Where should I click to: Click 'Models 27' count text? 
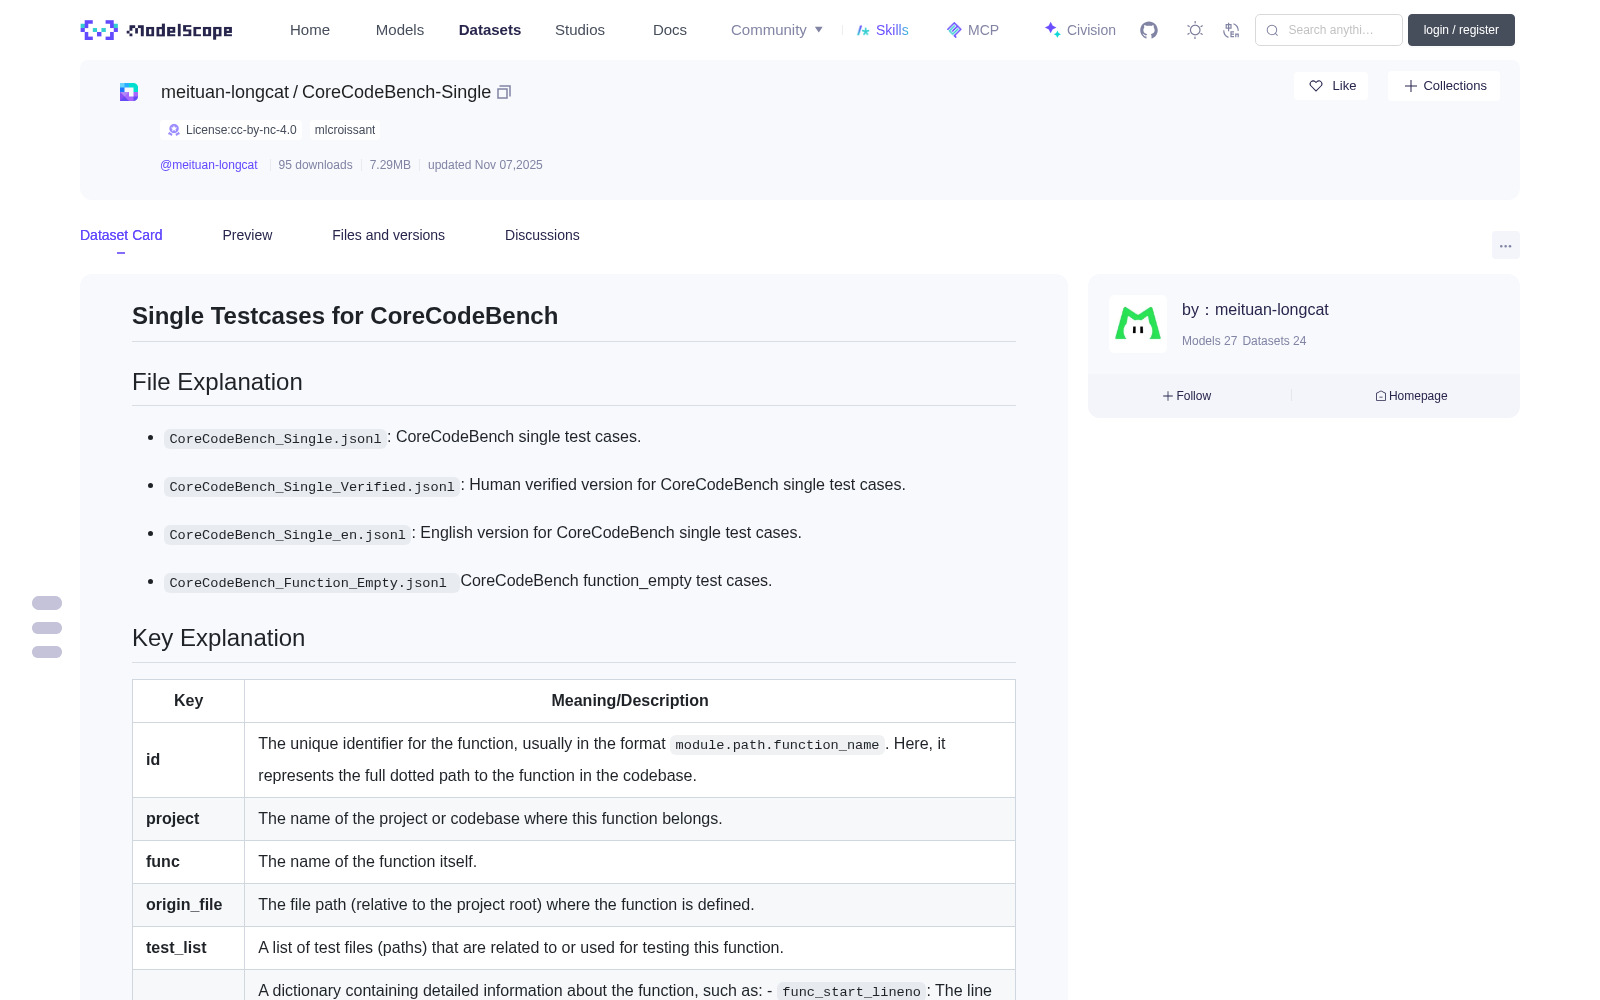1209,341
